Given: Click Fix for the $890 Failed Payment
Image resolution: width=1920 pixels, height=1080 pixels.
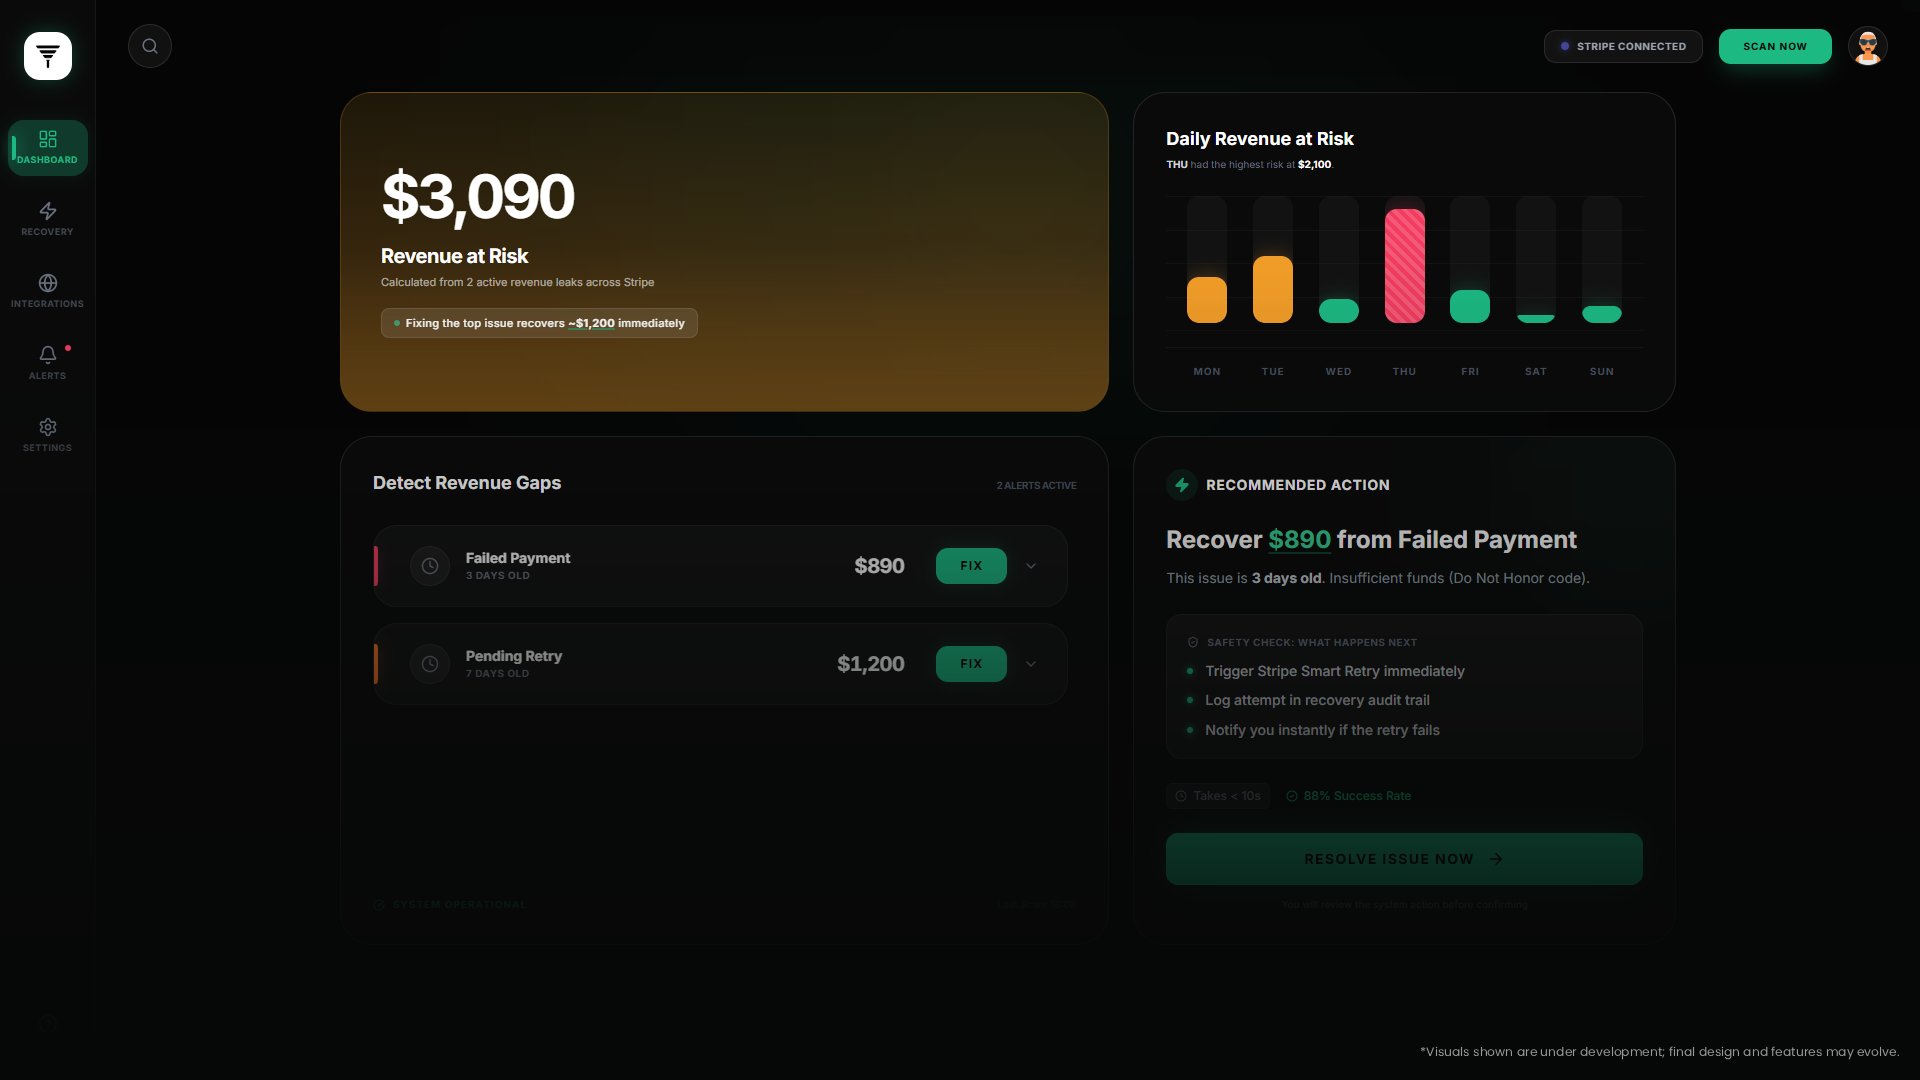Looking at the screenshot, I should pos(971,566).
